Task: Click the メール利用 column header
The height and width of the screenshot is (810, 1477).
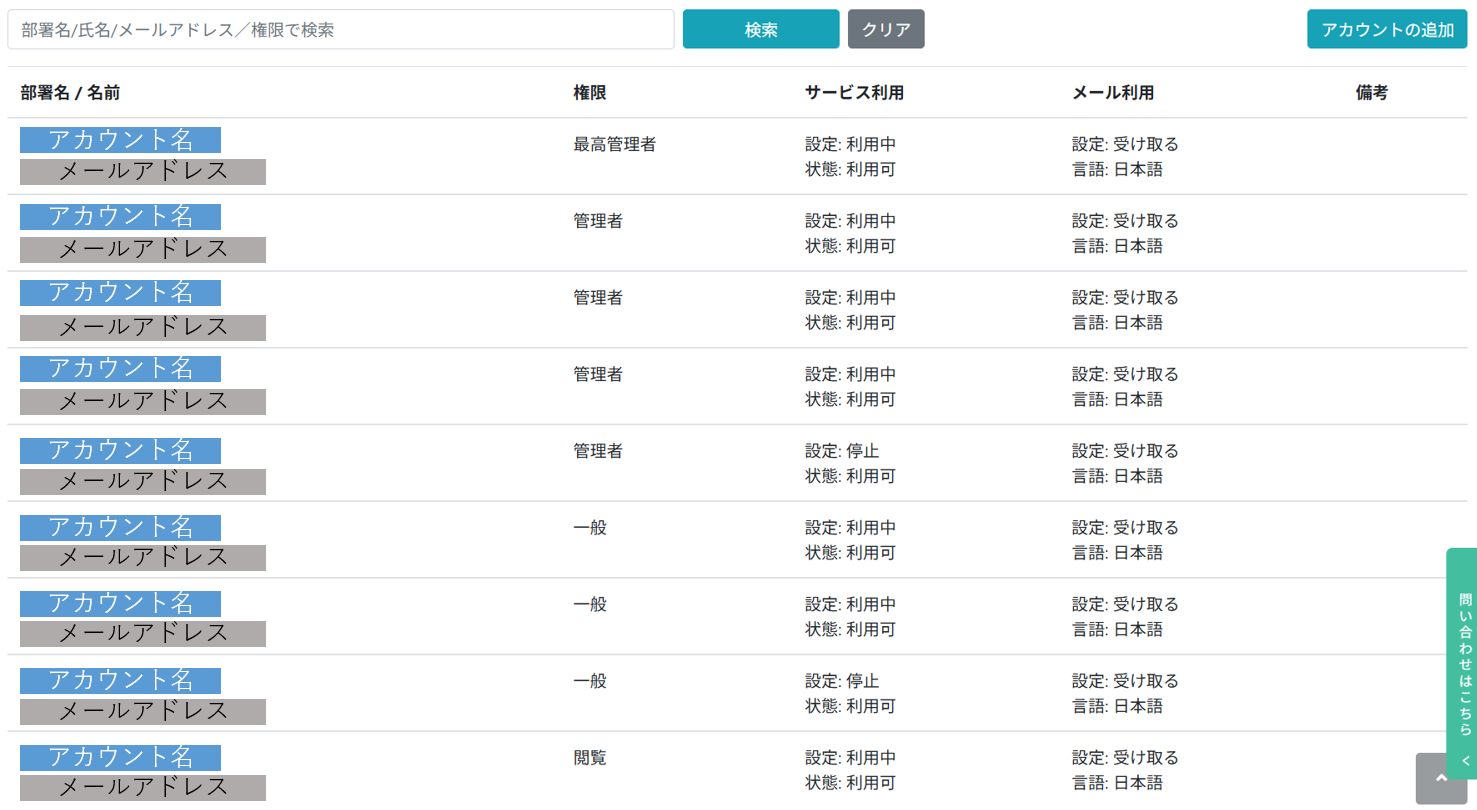Action: pos(1113,93)
